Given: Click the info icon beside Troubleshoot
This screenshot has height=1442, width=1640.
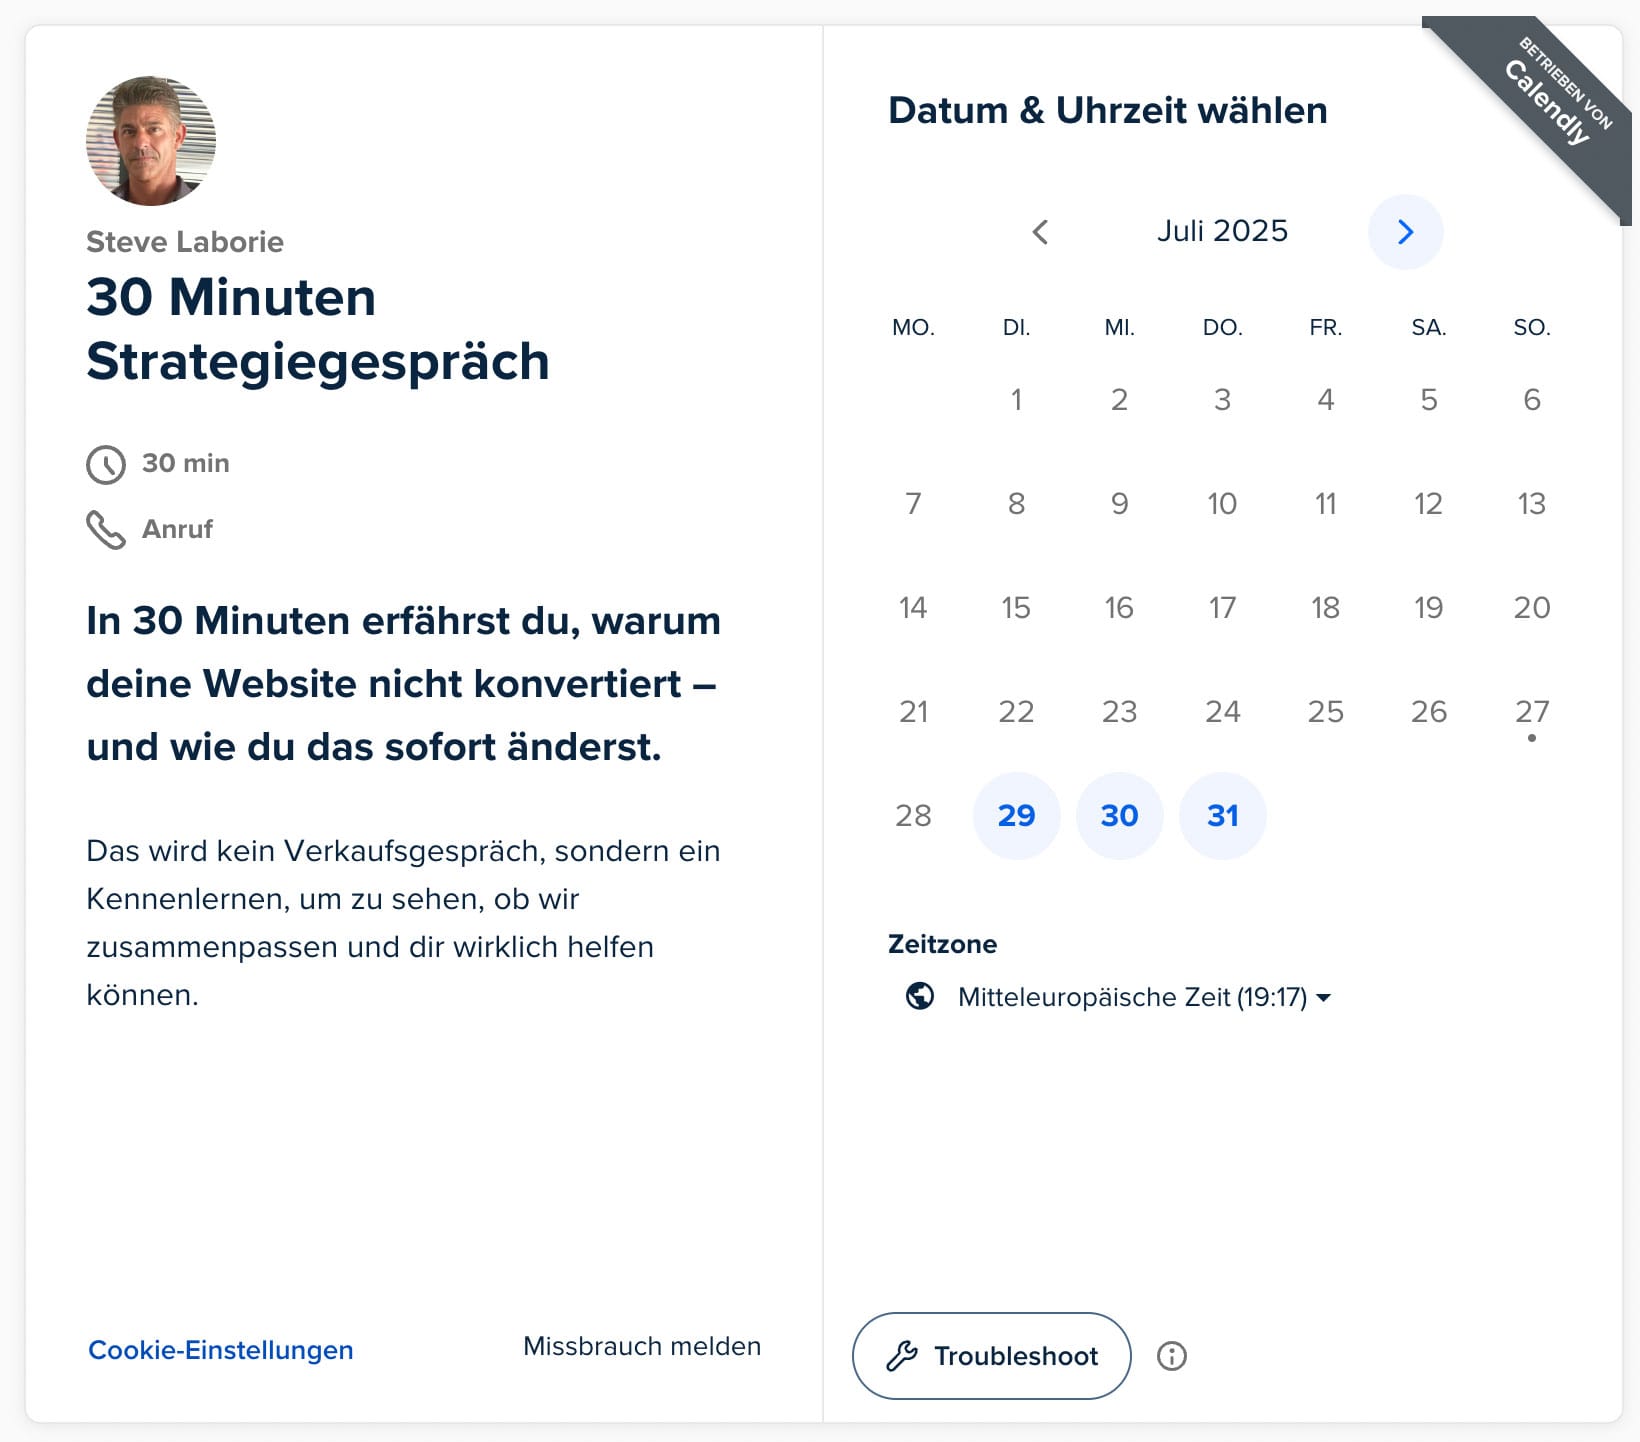Looking at the screenshot, I should pos(1171,1356).
